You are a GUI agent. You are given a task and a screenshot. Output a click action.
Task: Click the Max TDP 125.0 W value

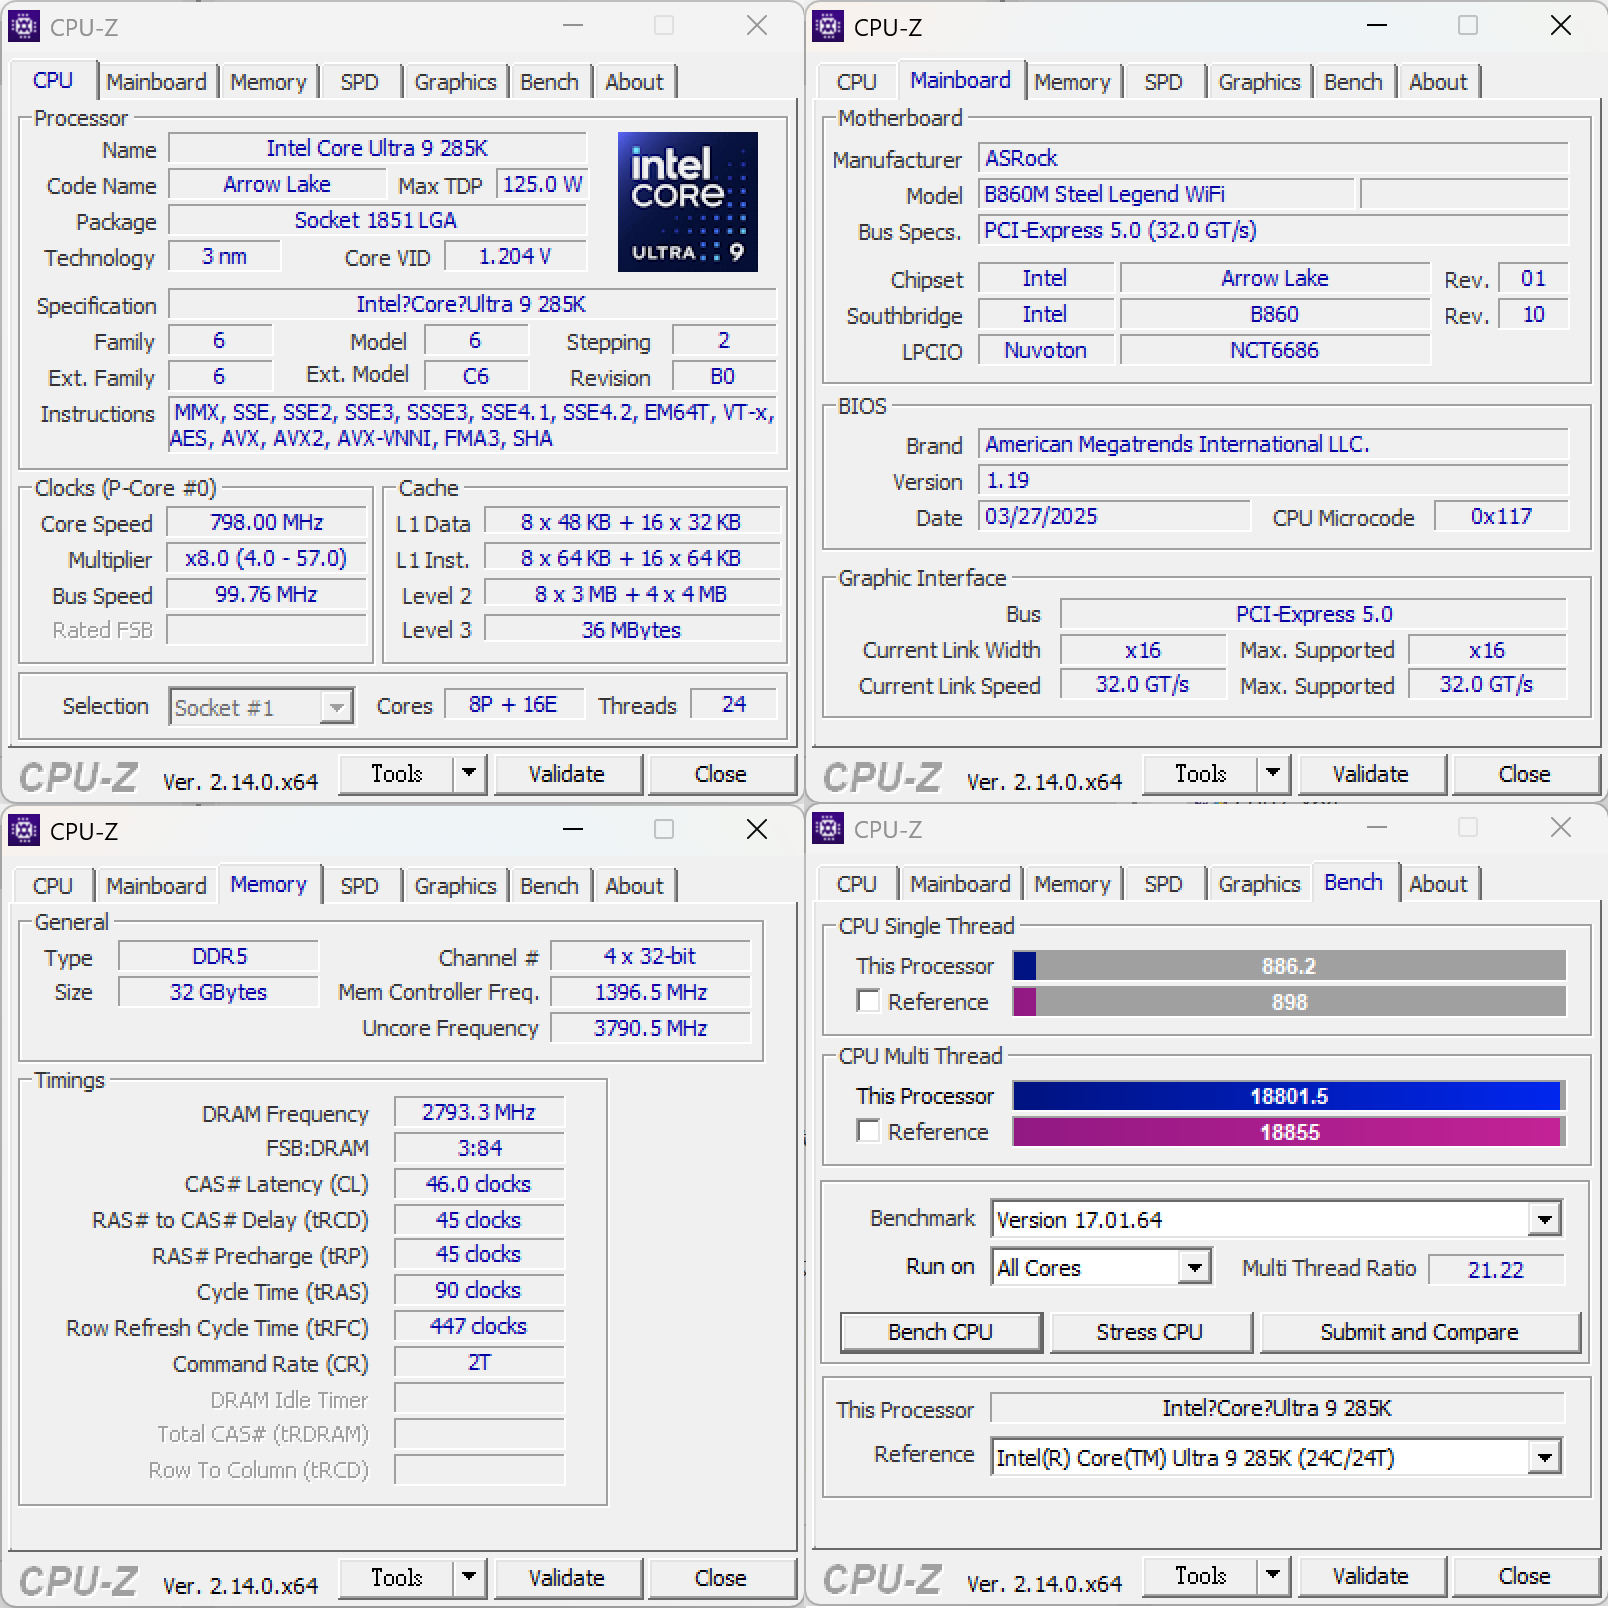[x=542, y=184]
